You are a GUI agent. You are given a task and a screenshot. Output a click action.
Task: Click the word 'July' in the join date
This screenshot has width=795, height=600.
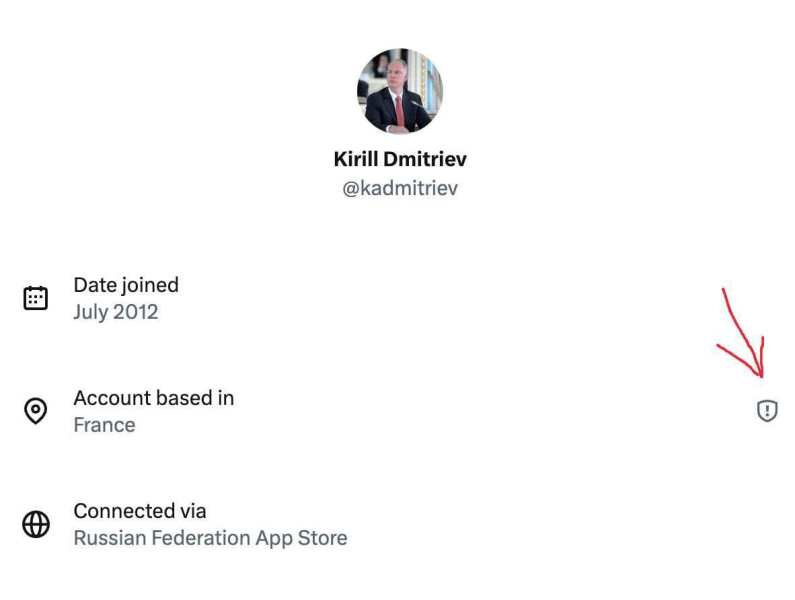(91, 312)
